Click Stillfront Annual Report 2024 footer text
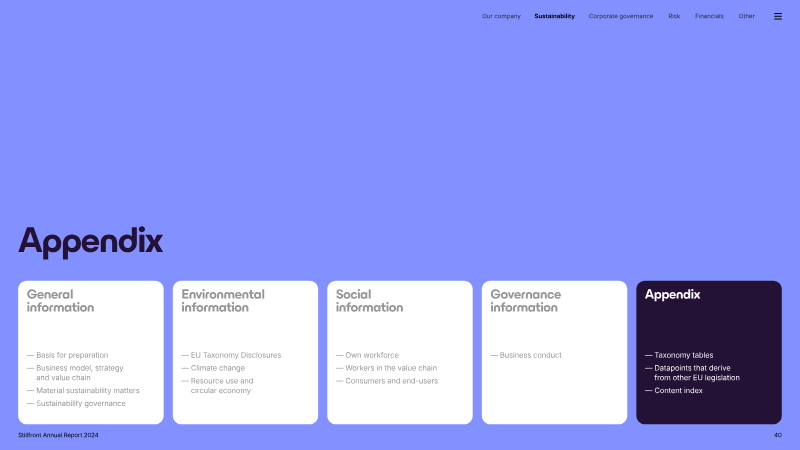This screenshot has height=450, width=800. [58, 435]
